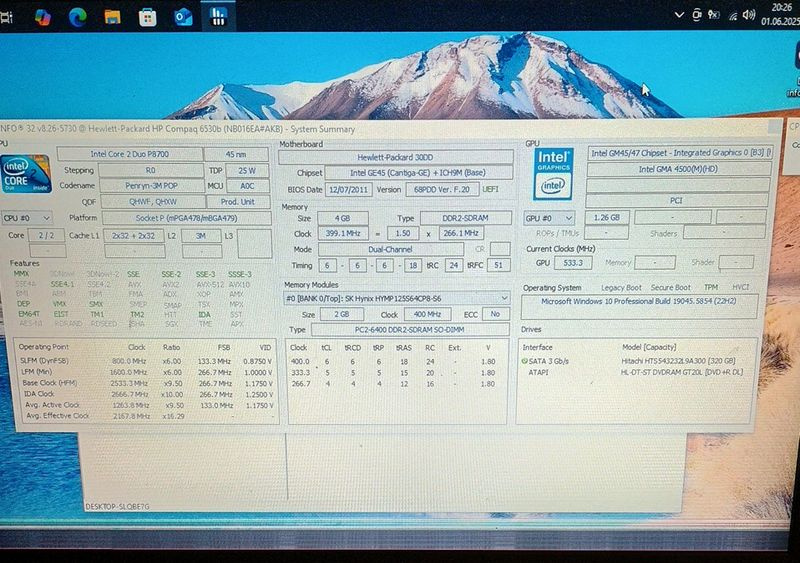Click the Intel Core 2 Duo P8700 field

(x=130, y=154)
